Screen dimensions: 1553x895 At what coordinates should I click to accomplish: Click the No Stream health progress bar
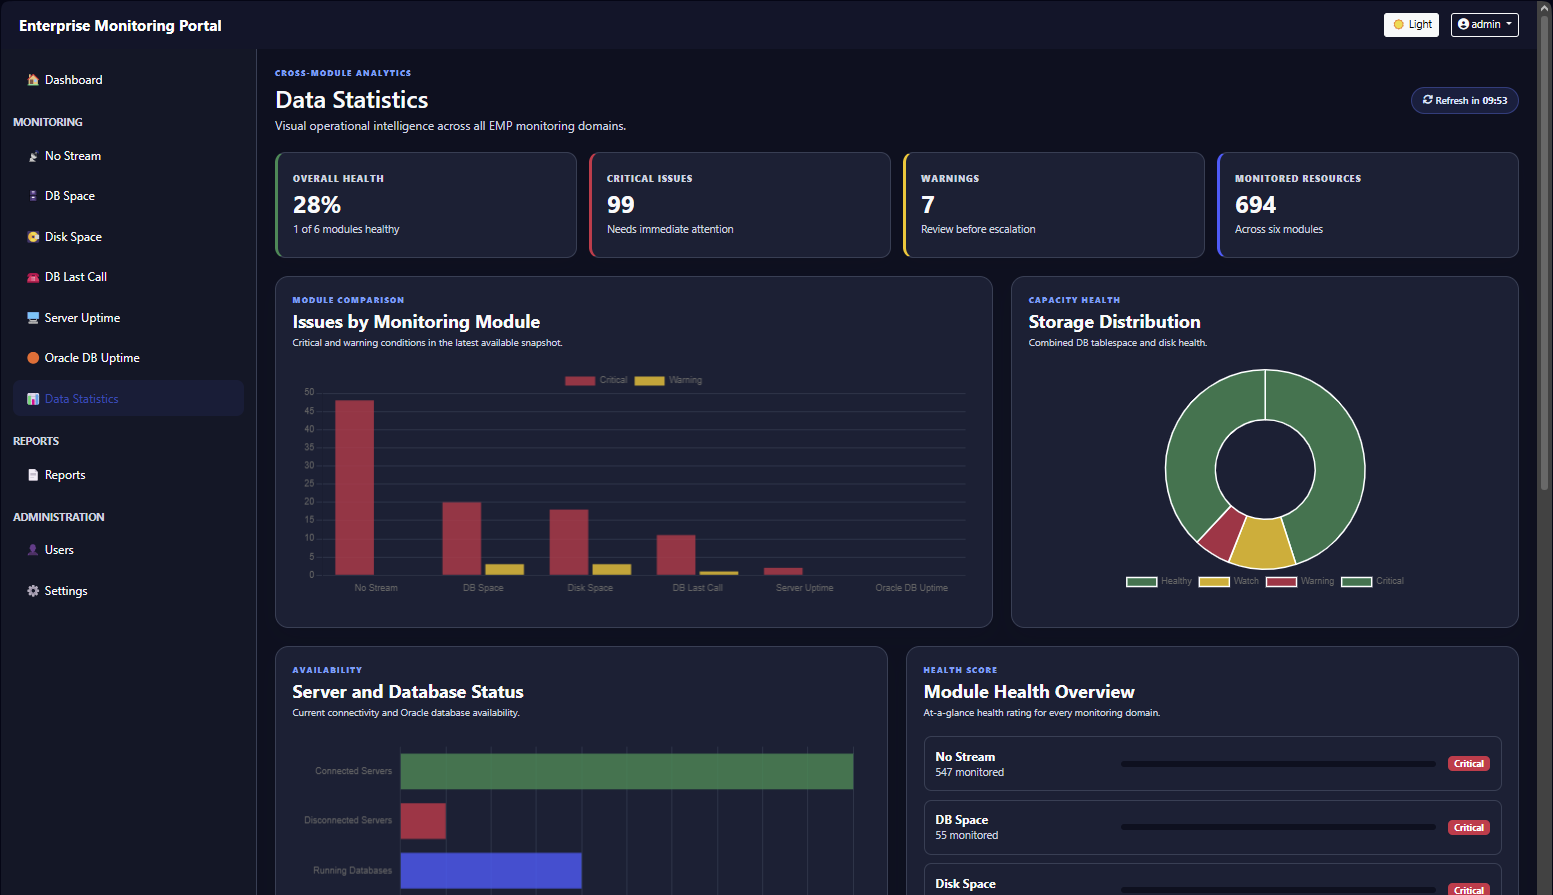1278,764
